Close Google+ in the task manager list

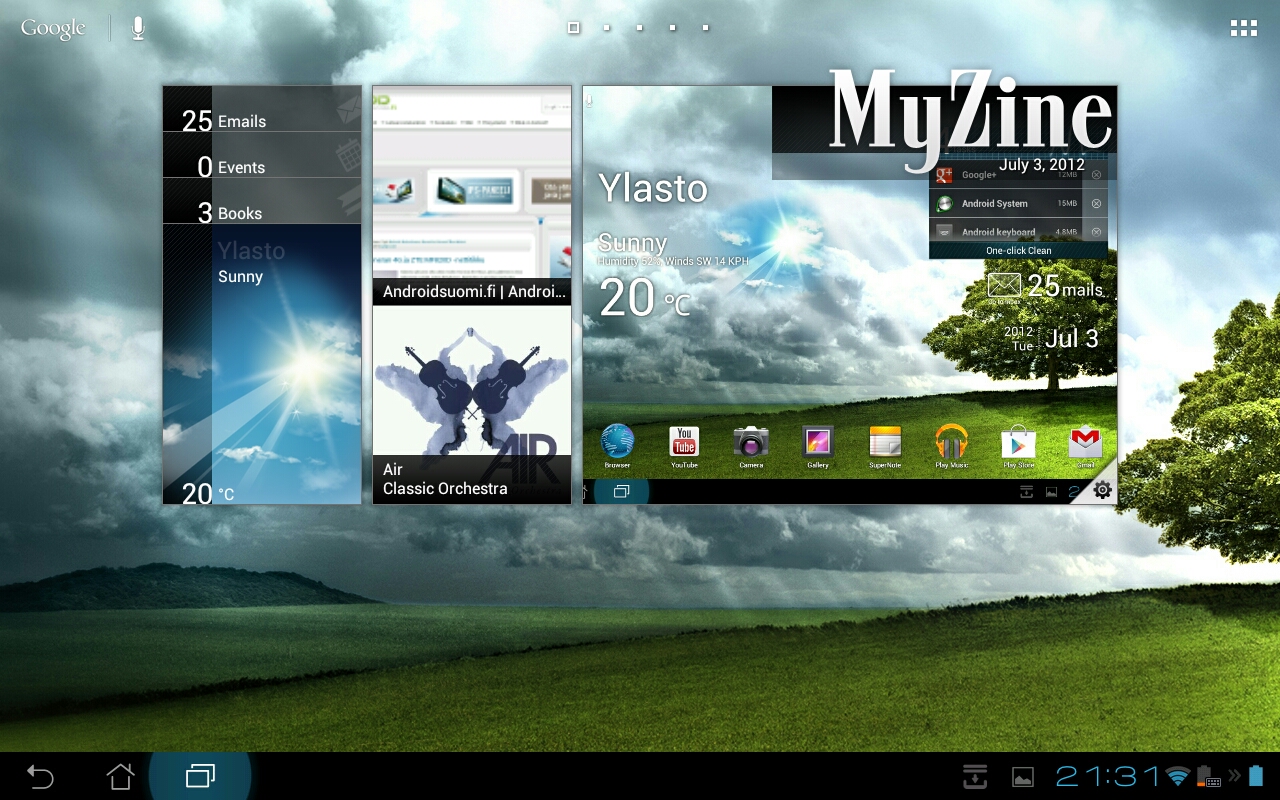(x=1096, y=175)
